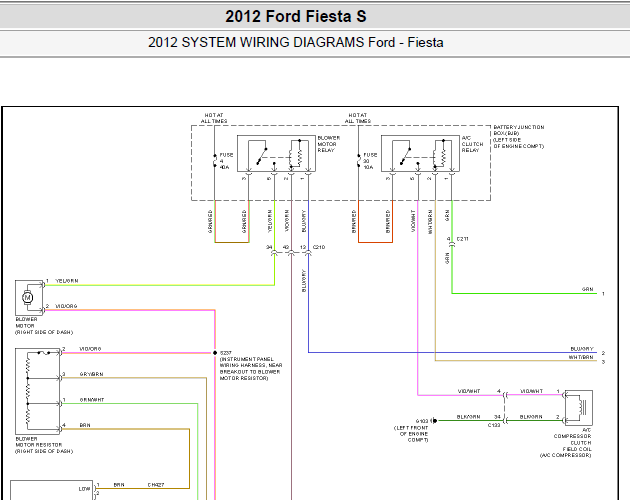This screenshot has width=630, height=500.
Task: Click the vertical YEL/GRN label under blower relay
Action: (270, 221)
